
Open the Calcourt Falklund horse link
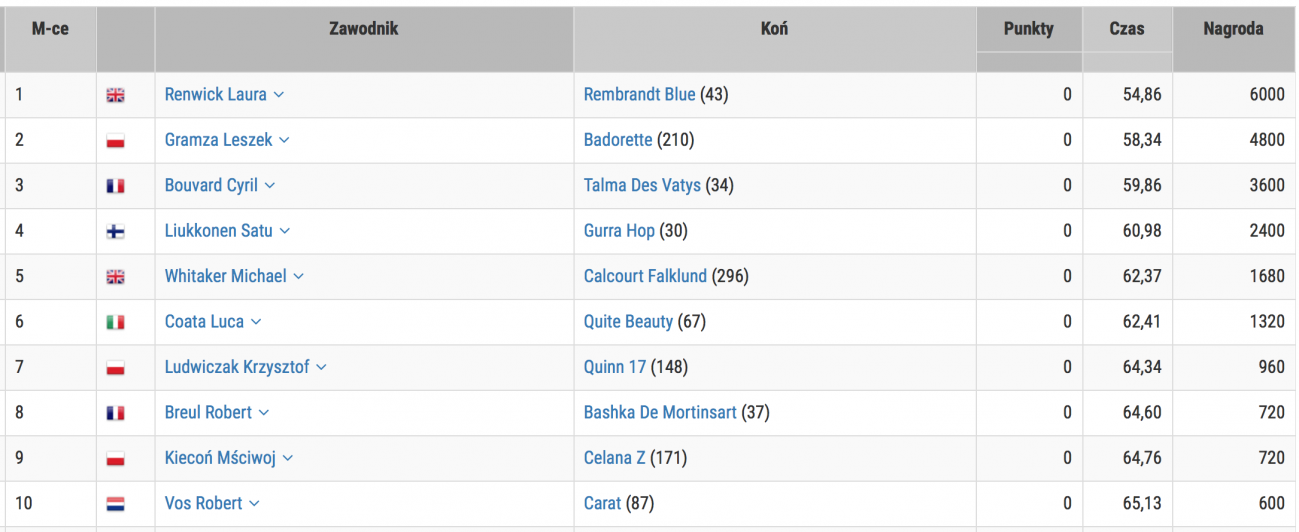(645, 276)
